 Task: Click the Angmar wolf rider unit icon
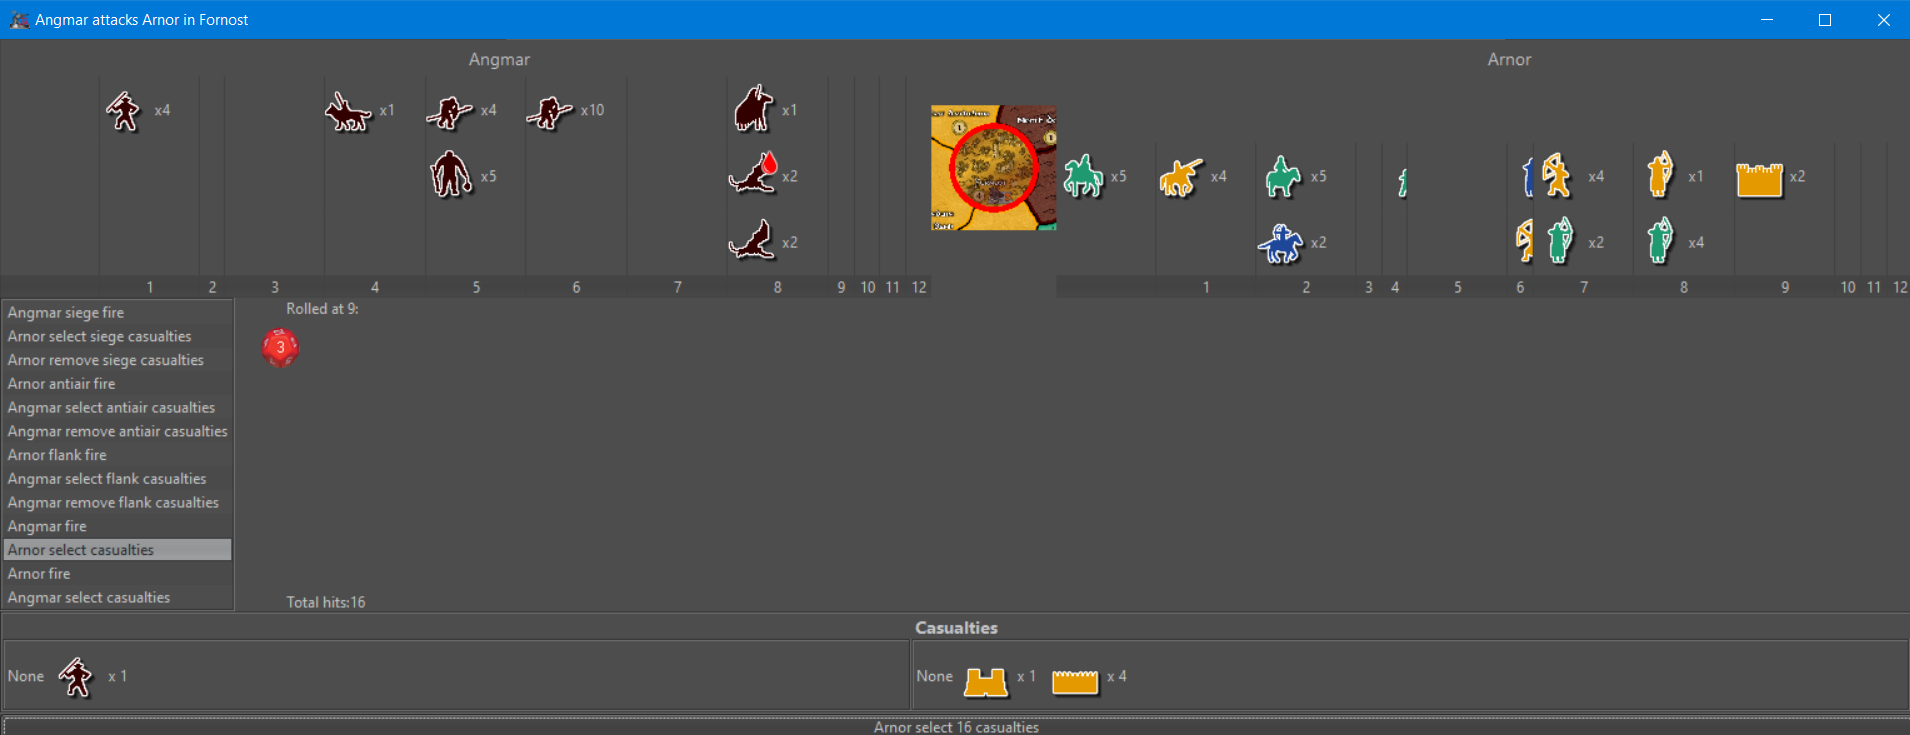pyautogui.click(x=348, y=111)
